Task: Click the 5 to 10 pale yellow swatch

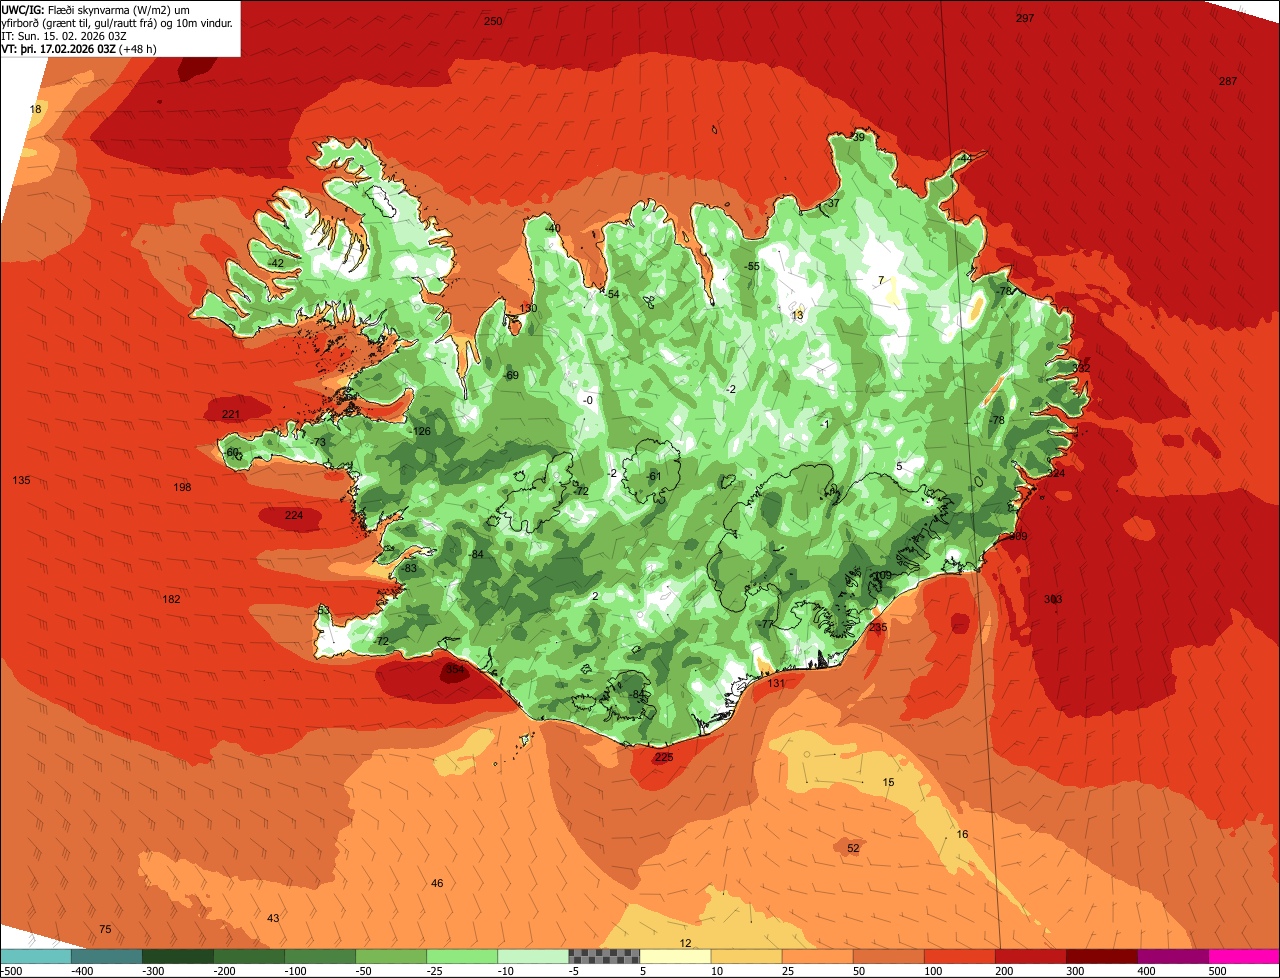Action: tap(675, 956)
